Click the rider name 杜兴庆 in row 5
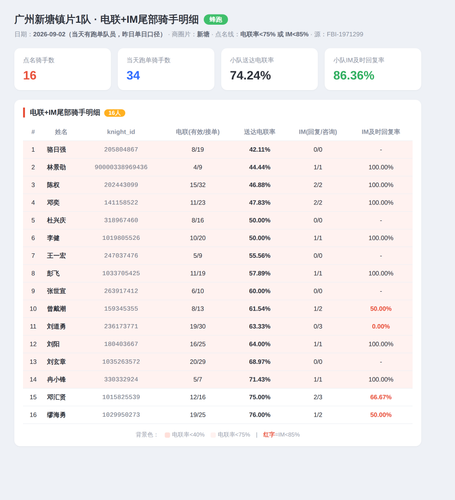 click(56, 220)
